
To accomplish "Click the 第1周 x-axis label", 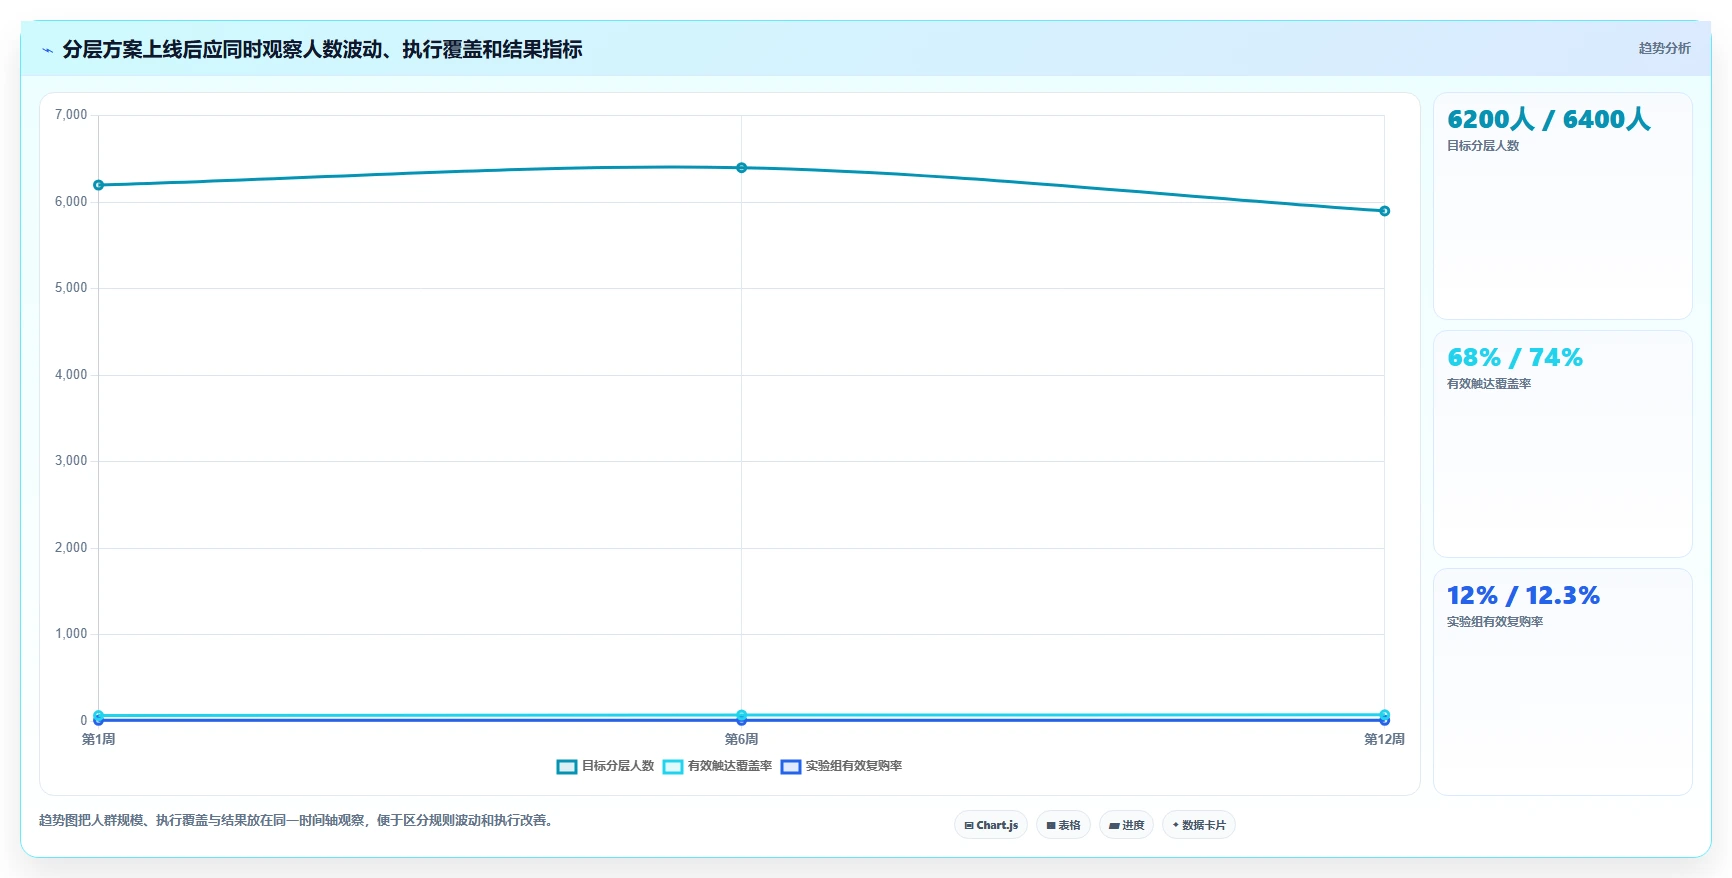I will [x=98, y=740].
